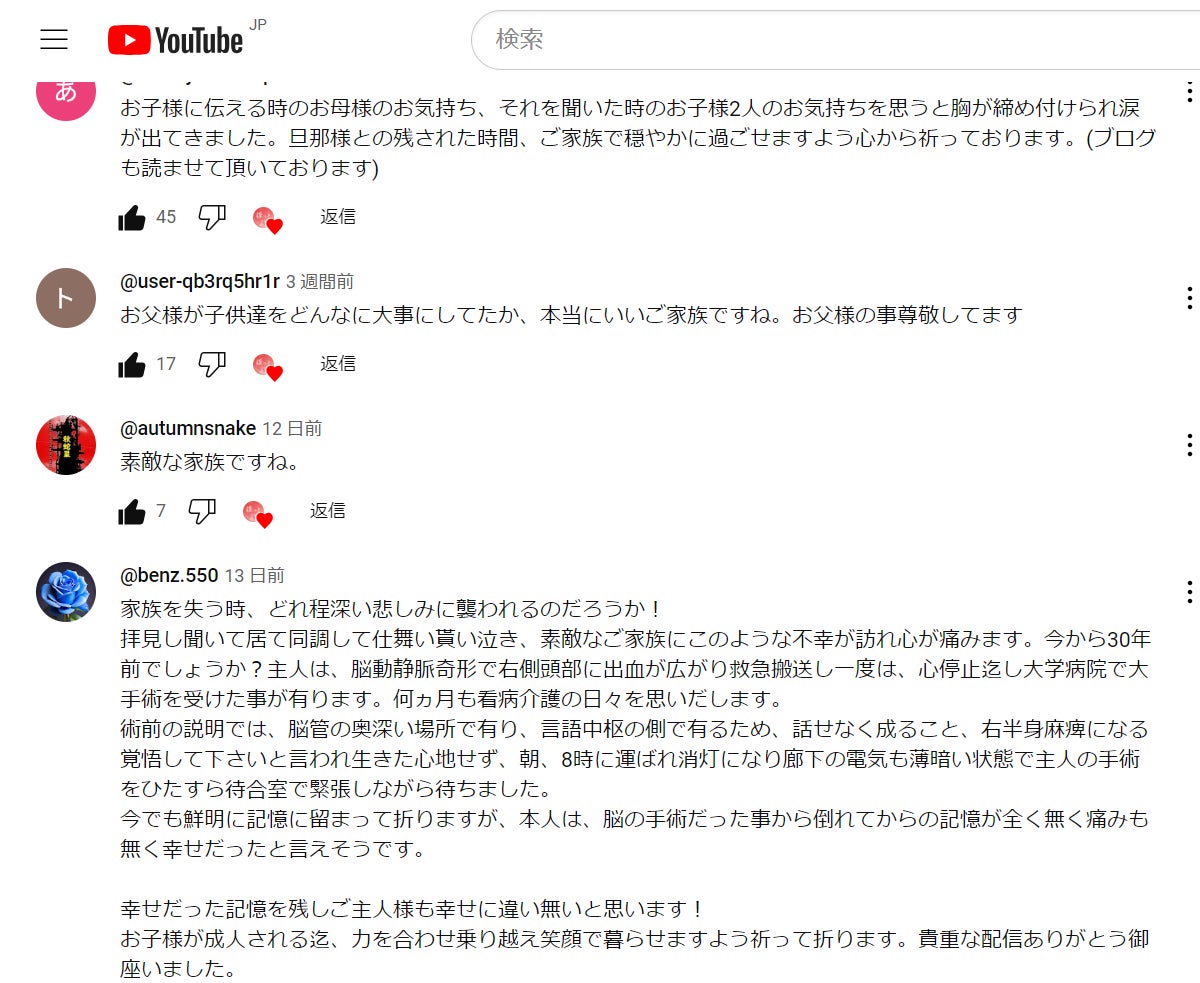Viewport: 1200px width, 983px height.
Task: Like the comment with 45 likes
Action: pos(132,217)
